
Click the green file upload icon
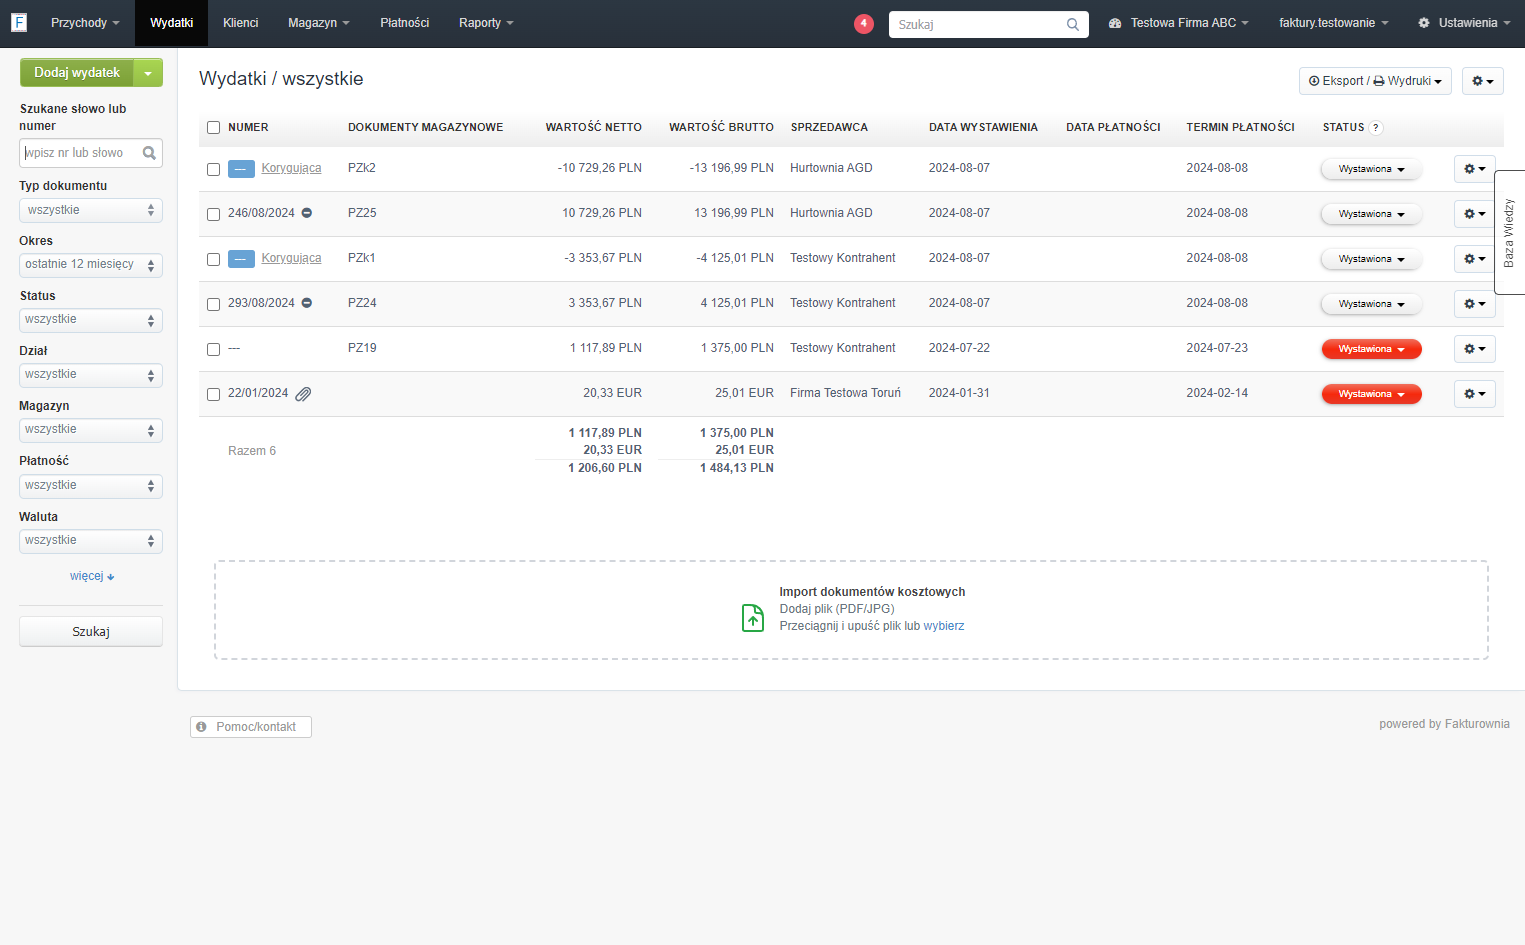753,618
